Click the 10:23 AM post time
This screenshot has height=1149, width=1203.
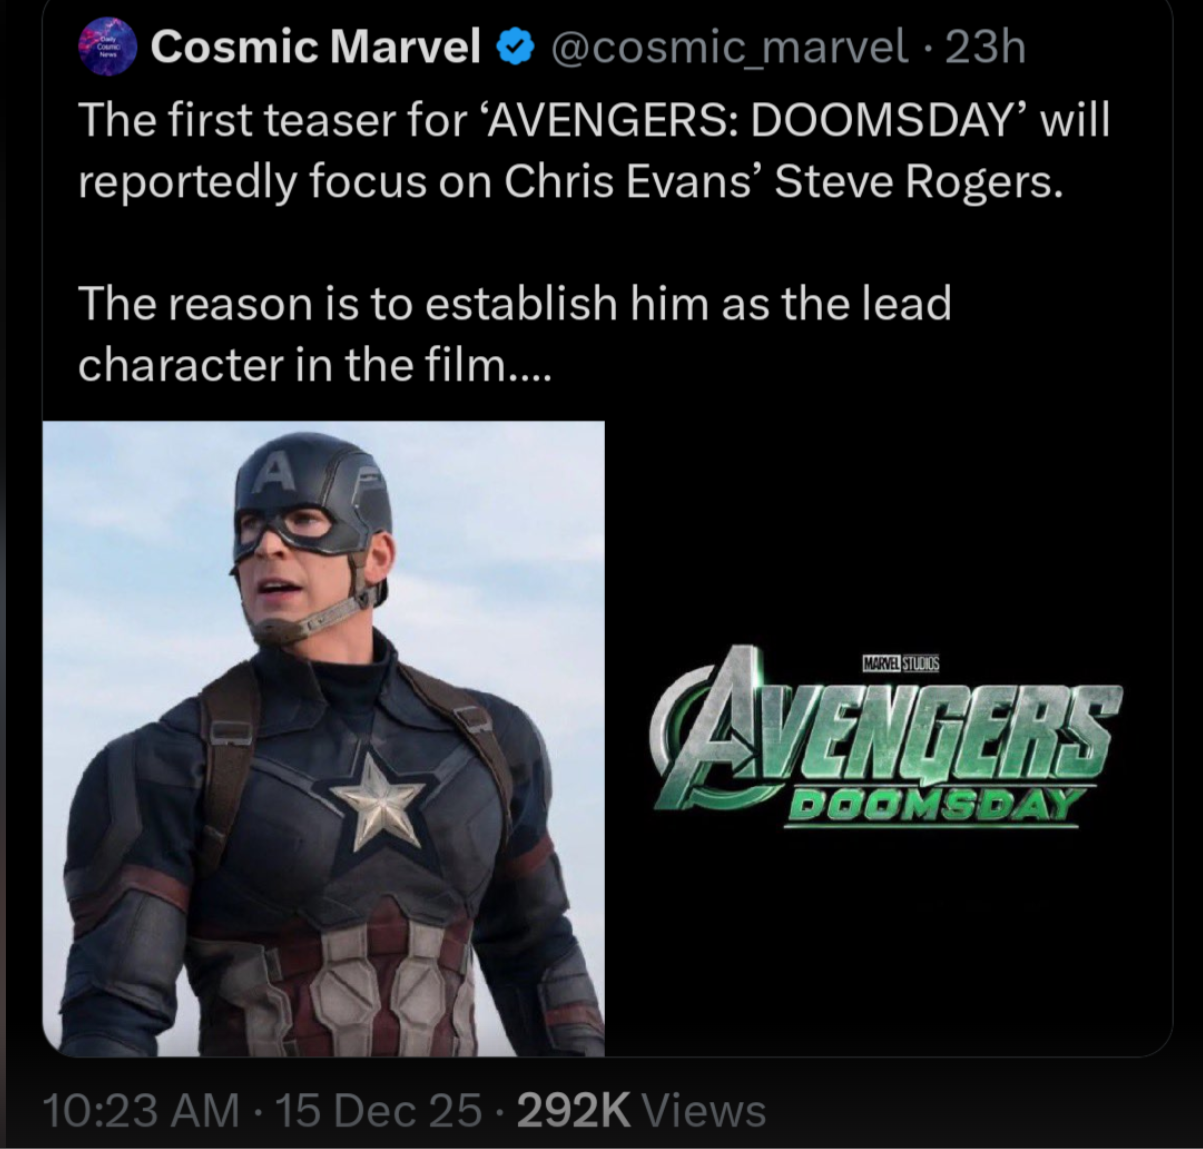(140, 1110)
